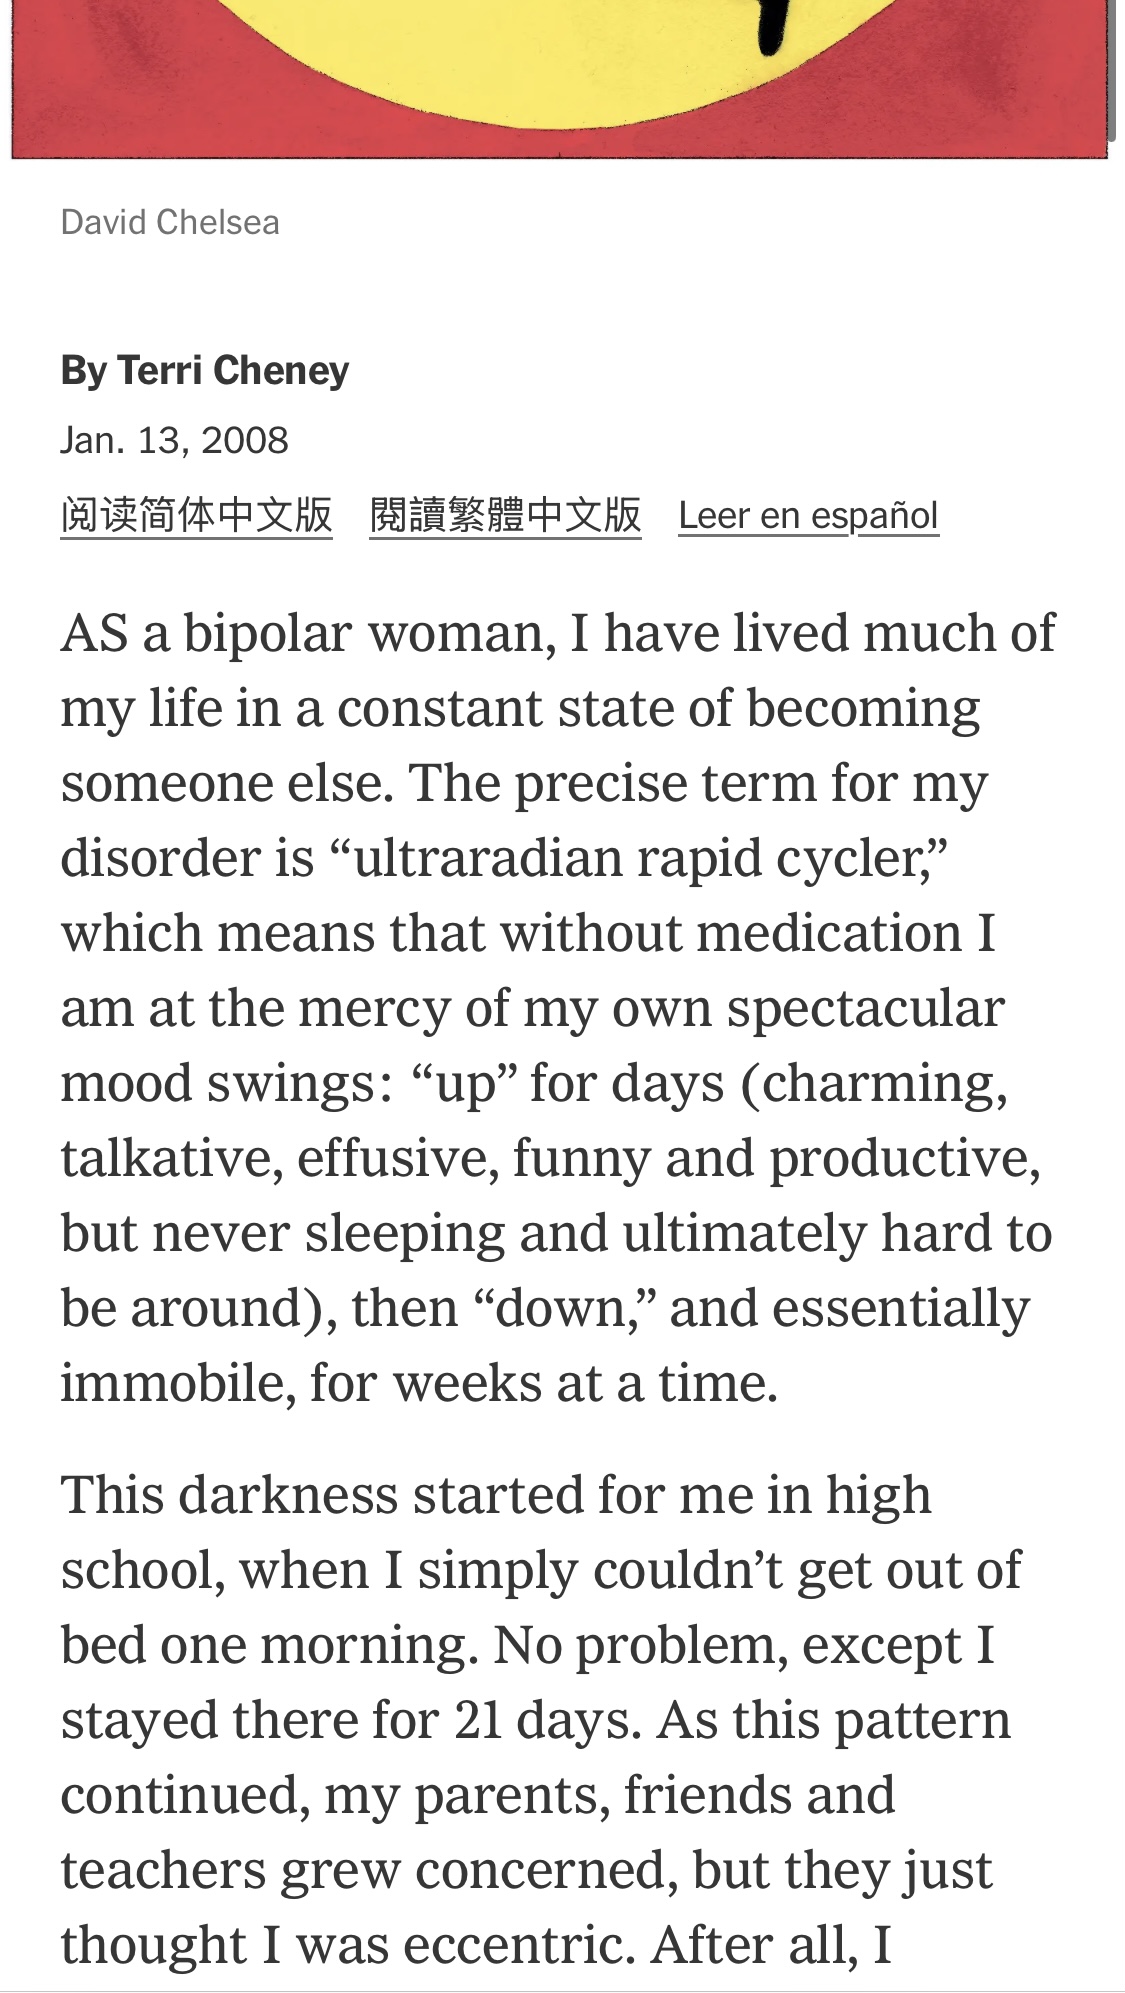Click the words "This darkness started"
This screenshot has height=1993, width=1125.
click(322, 1496)
